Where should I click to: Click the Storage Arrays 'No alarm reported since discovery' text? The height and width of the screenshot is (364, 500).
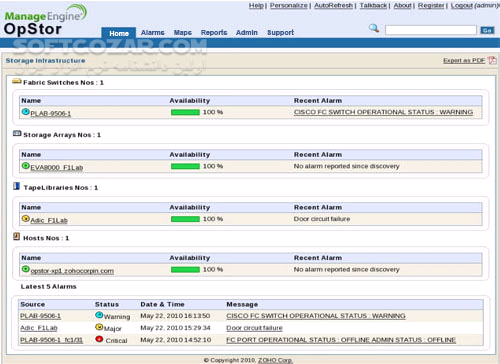tap(346, 166)
